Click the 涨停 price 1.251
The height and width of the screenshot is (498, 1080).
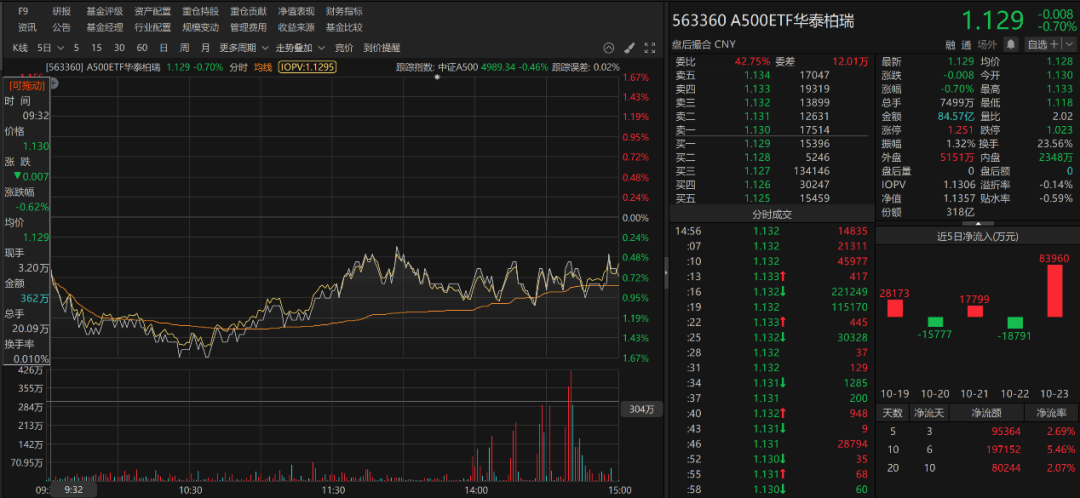(962, 129)
